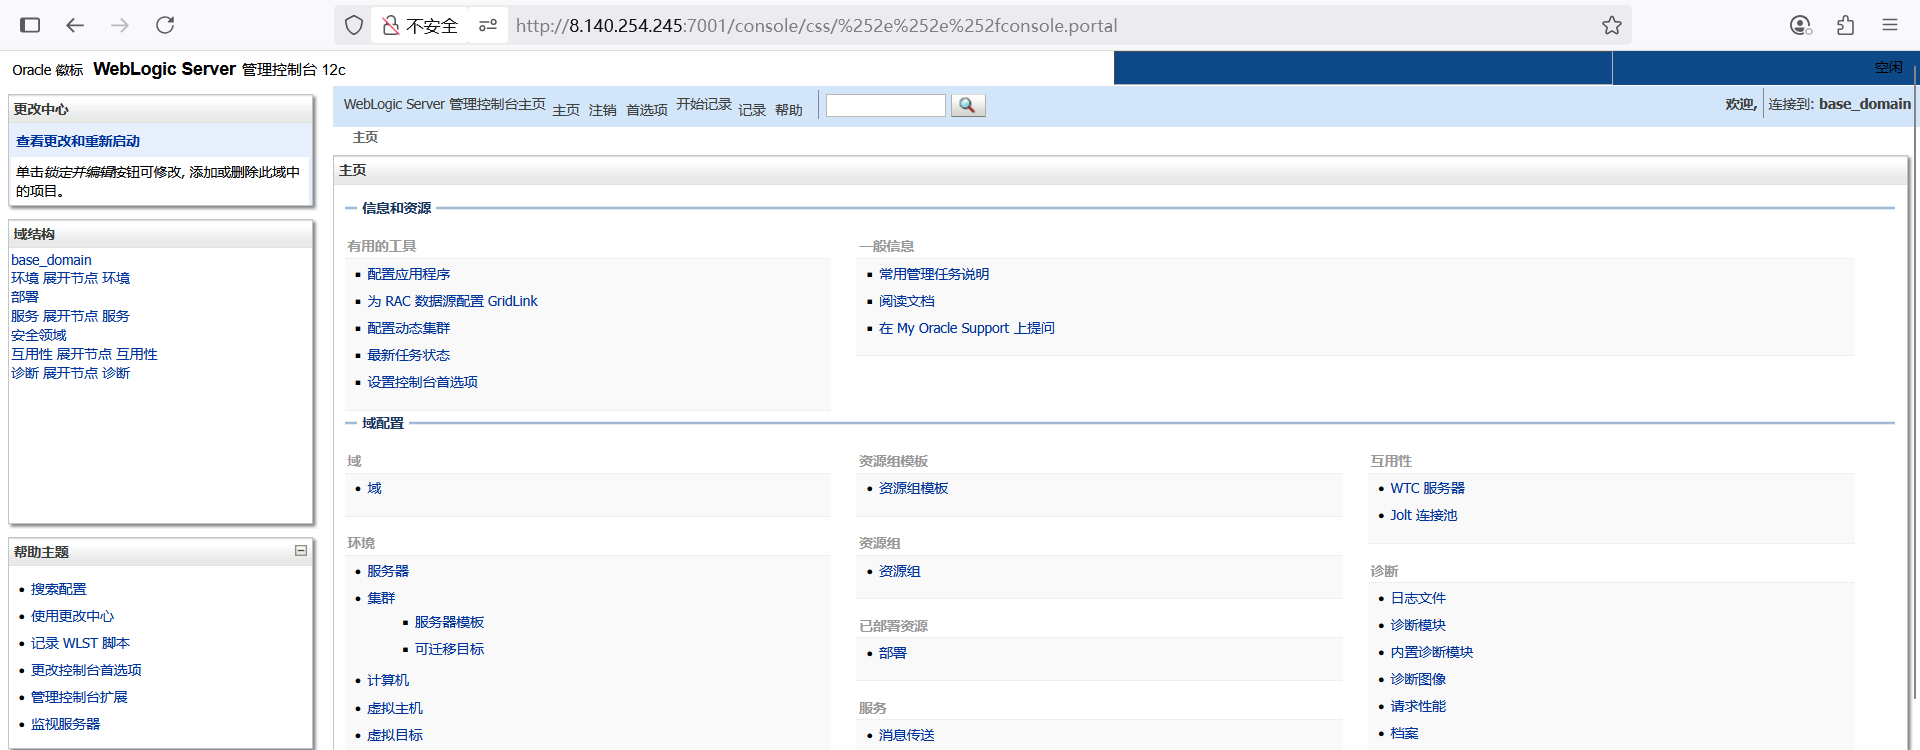Screen dimensions: 1920x750
Task: Click the search magnifier button
Action: coord(967,105)
